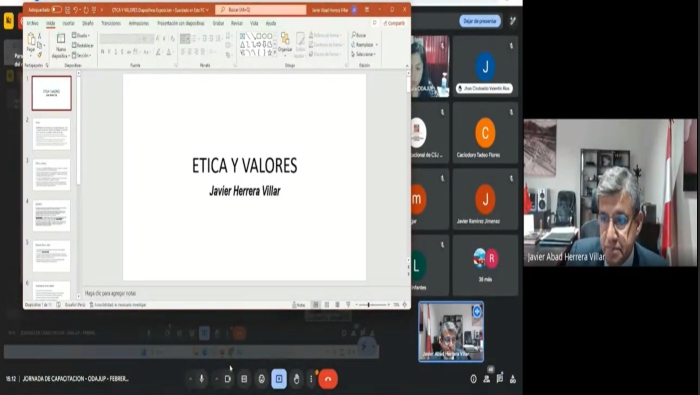
Task: Expand microphone options arrow
Action: tap(190, 379)
